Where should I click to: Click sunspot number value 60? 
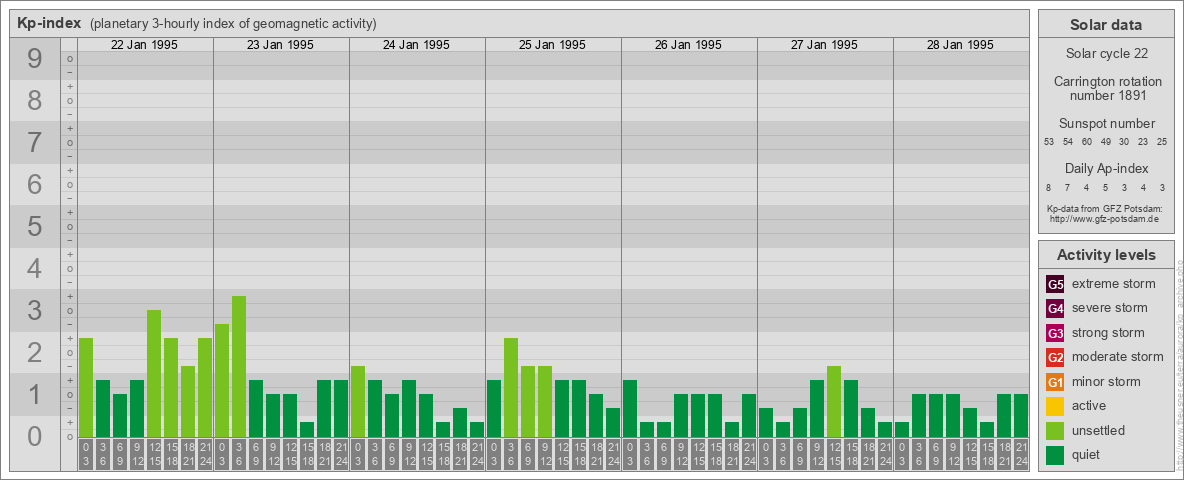click(x=1087, y=142)
